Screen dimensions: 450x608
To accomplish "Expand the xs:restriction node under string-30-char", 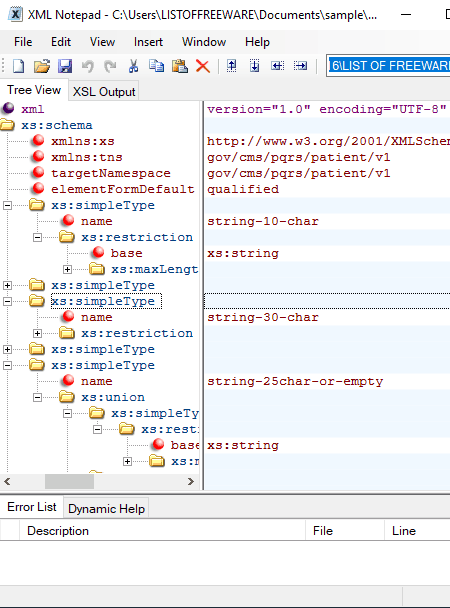I will (37, 333).
